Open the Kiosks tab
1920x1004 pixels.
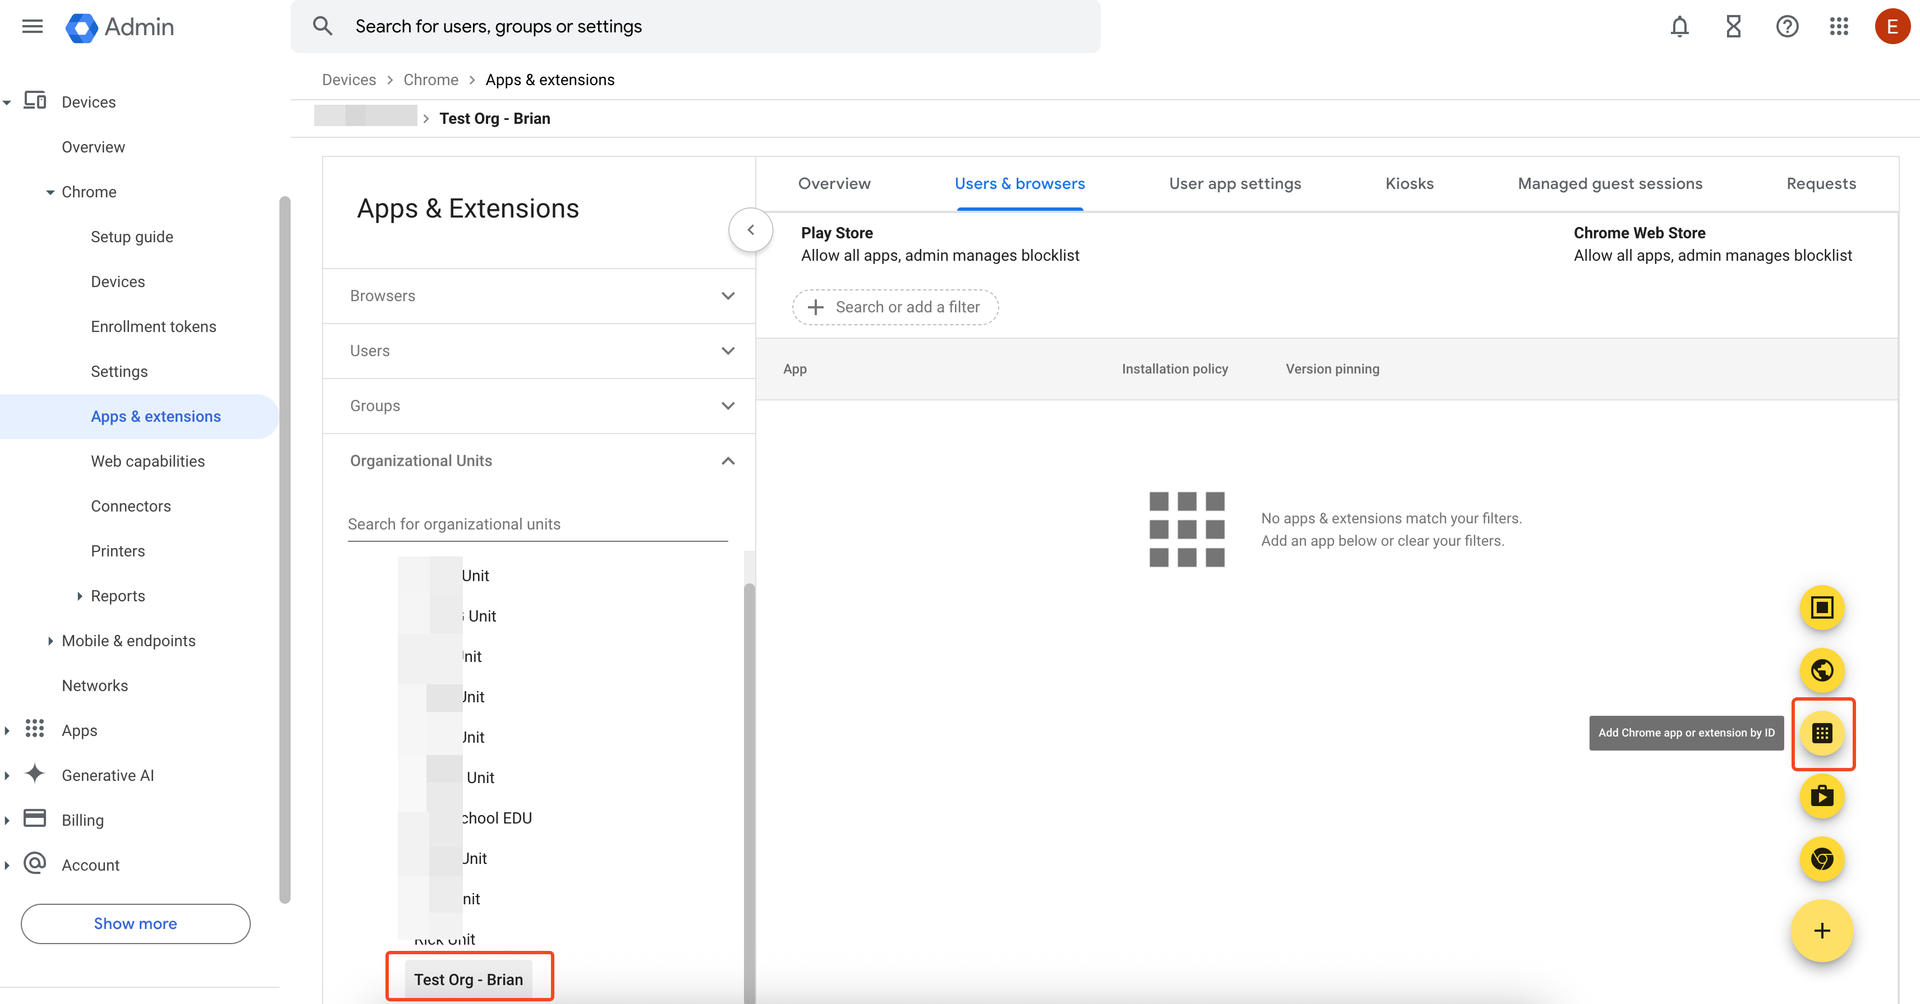click(x=1409, y=184)
